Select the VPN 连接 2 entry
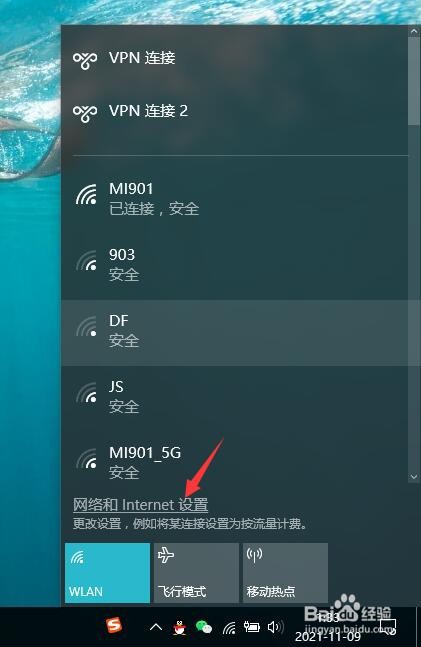This screenshot has height=647, width=421. pyautogui.click(x=234, y=111)
